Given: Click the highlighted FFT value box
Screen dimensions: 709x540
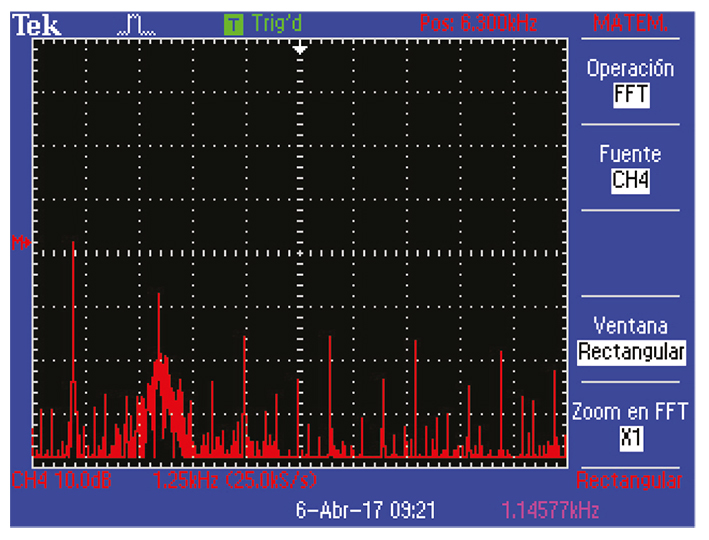Looking at the screenshot, I should pos(630,96).
